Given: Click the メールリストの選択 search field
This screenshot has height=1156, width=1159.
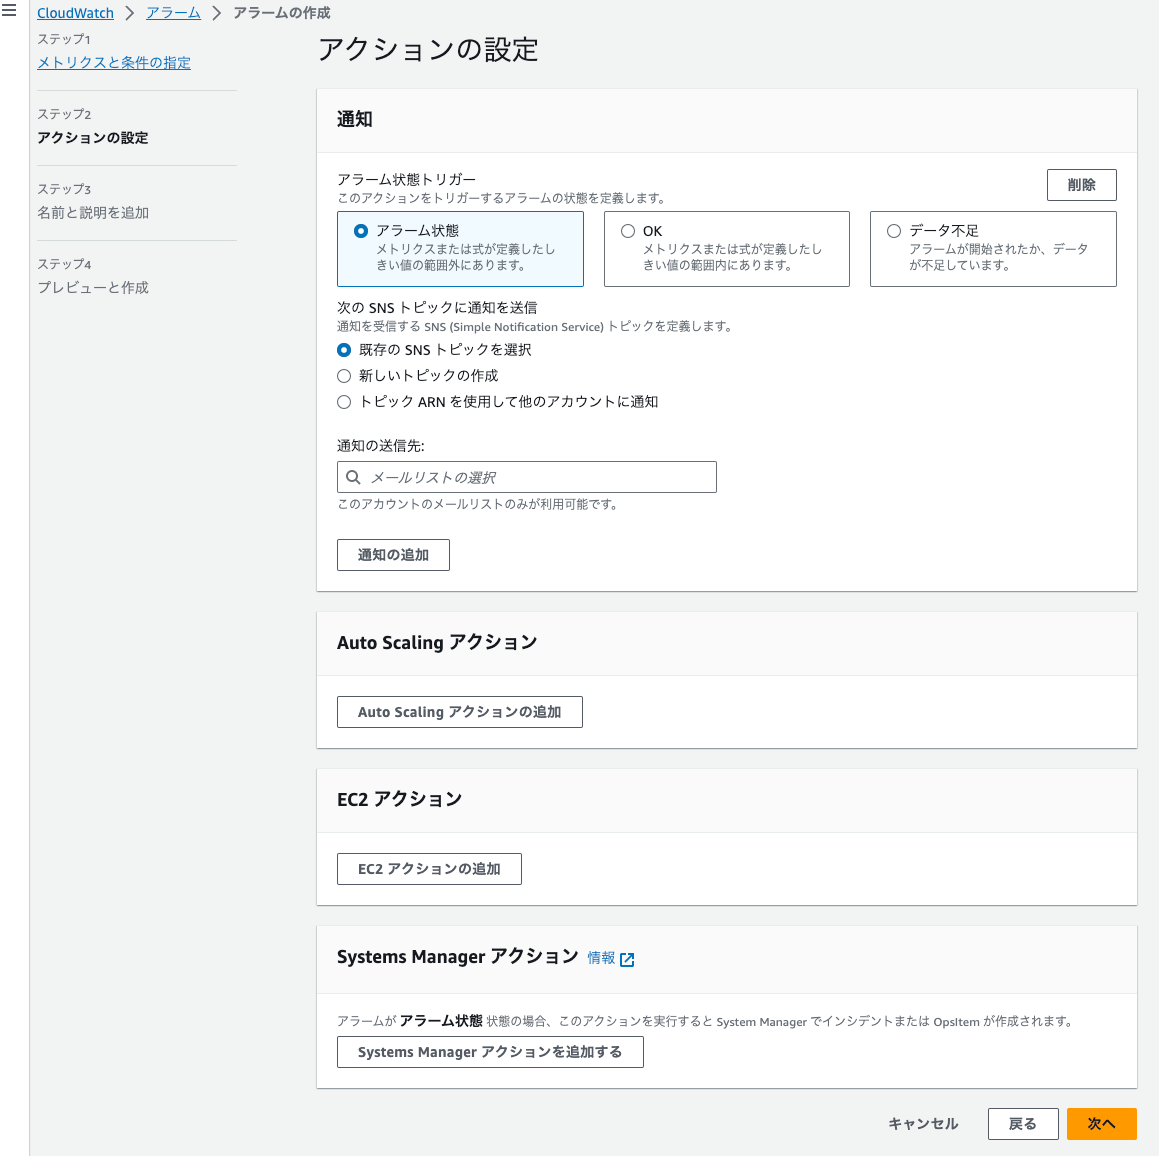Looking at the screenshot, I should (x=526, y=477).
